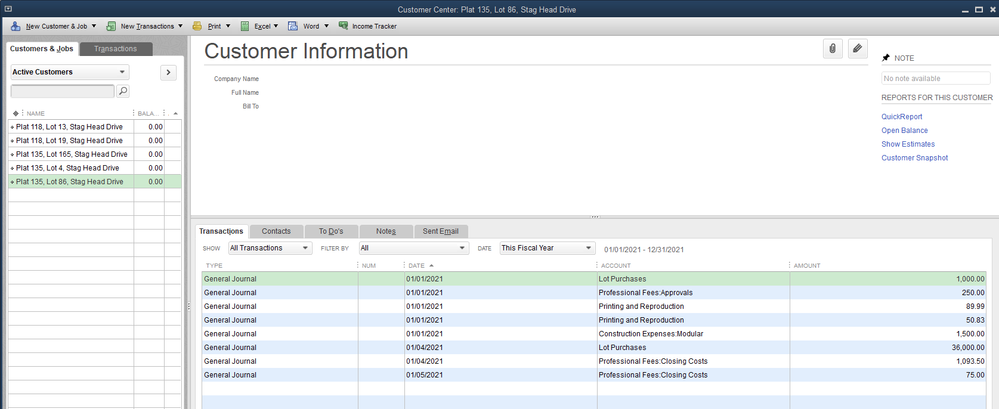Image resolution: width=999 pixels, height=409 pixels.
Task: Select Plat 135, Lot 165, Stag Head Drive
Action: pos(94,154)
